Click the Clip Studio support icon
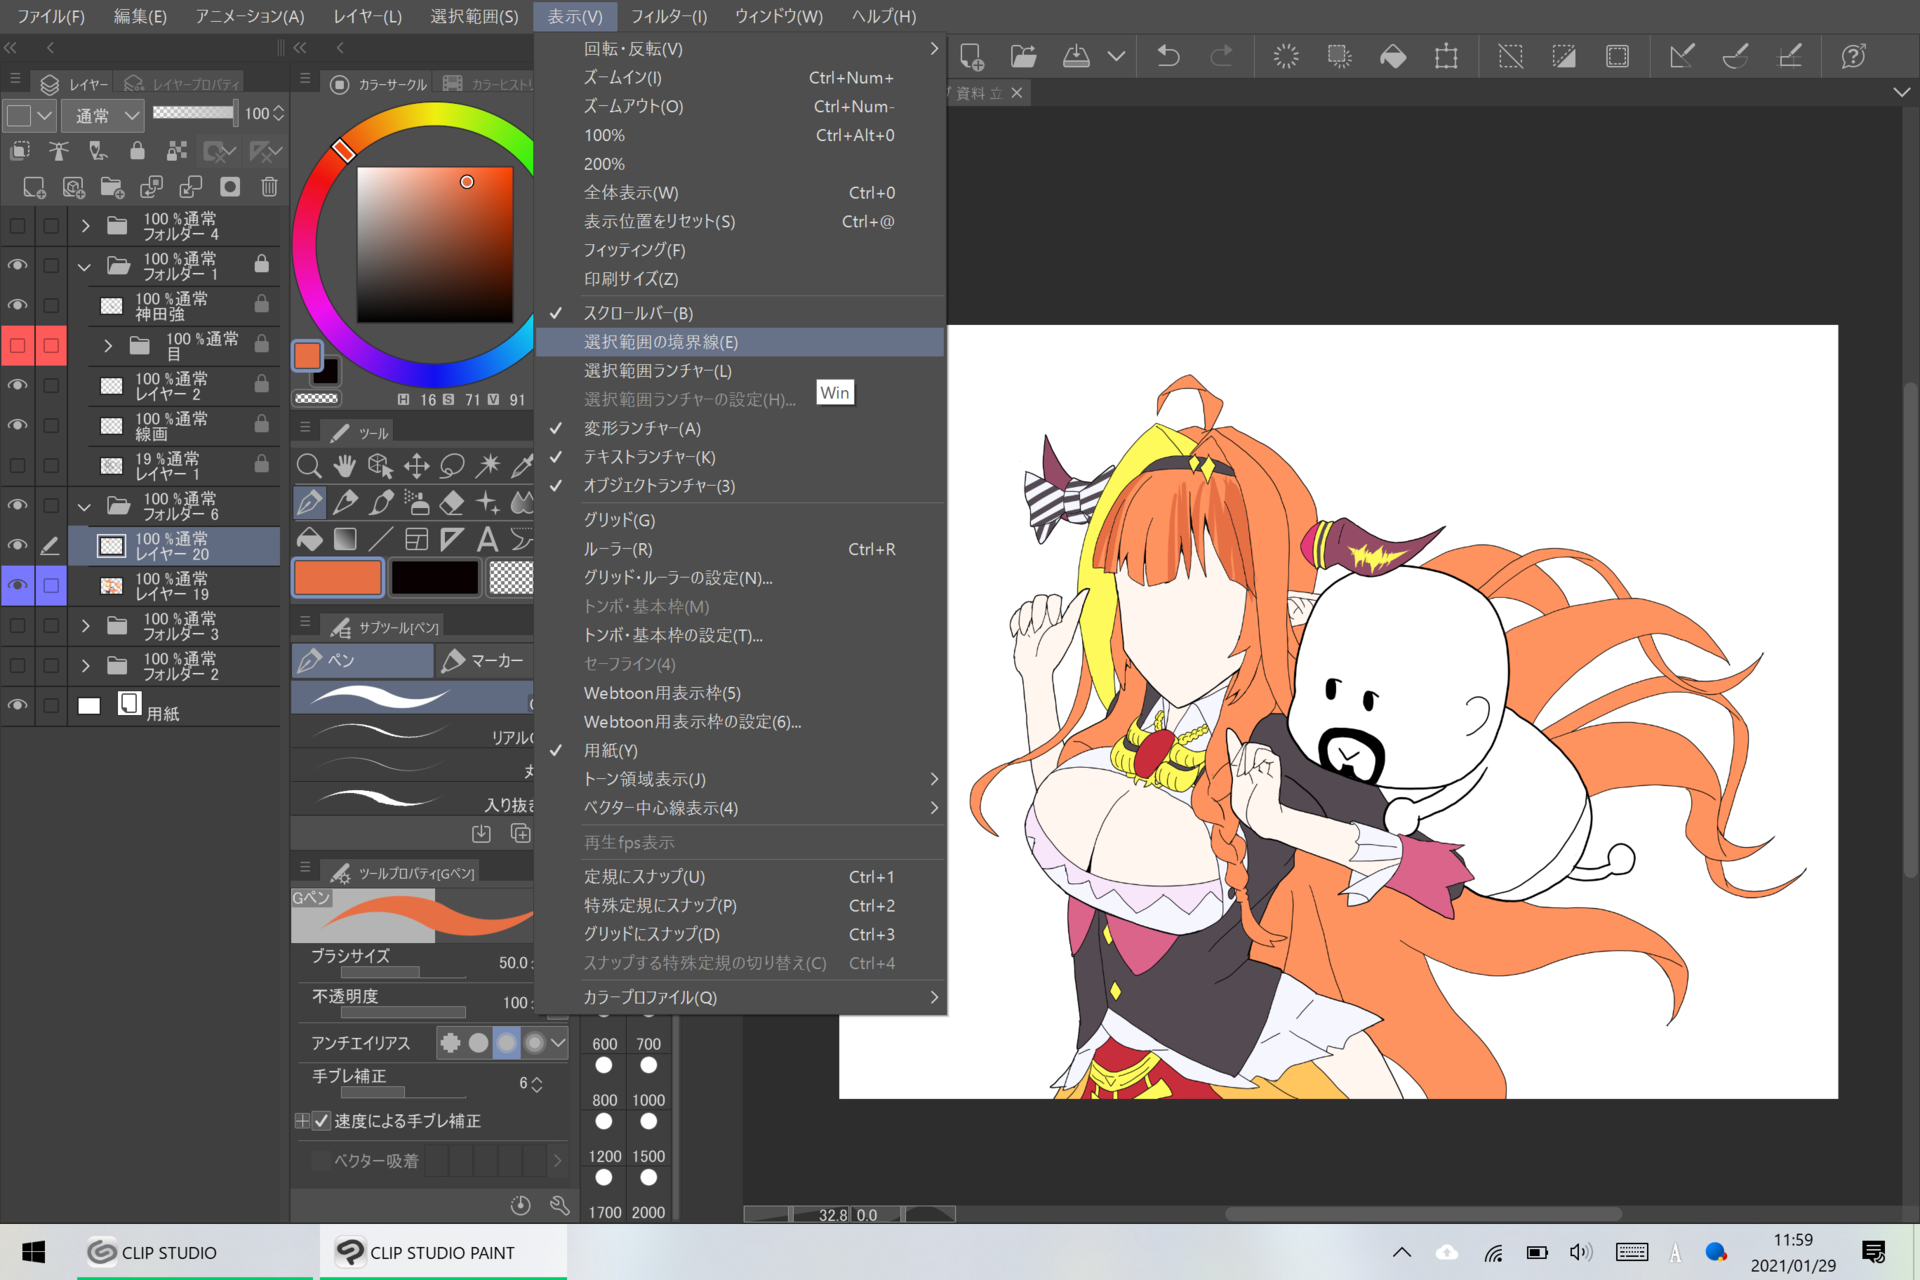 tap(1854, 56)
